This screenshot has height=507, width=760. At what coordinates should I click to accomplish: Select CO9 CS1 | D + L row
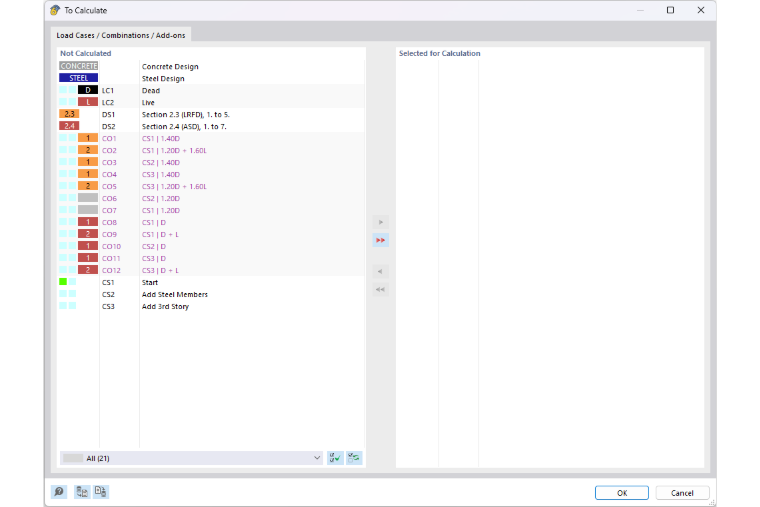coord(211,234)
